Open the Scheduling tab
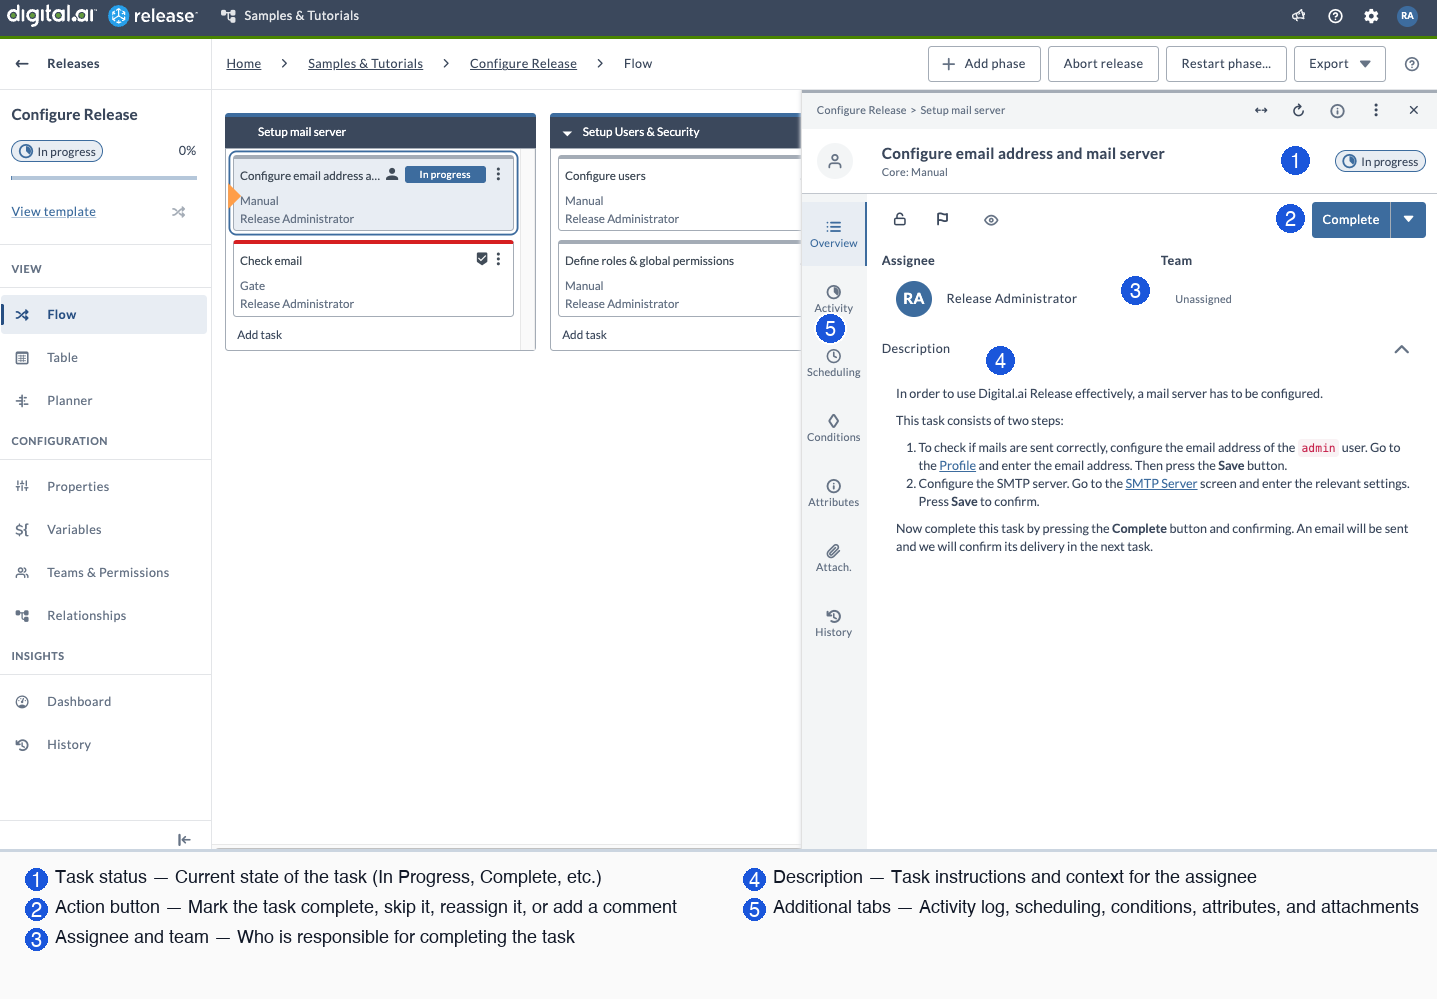This screenshot has height=999, width=1437. [x=833, y=363]
